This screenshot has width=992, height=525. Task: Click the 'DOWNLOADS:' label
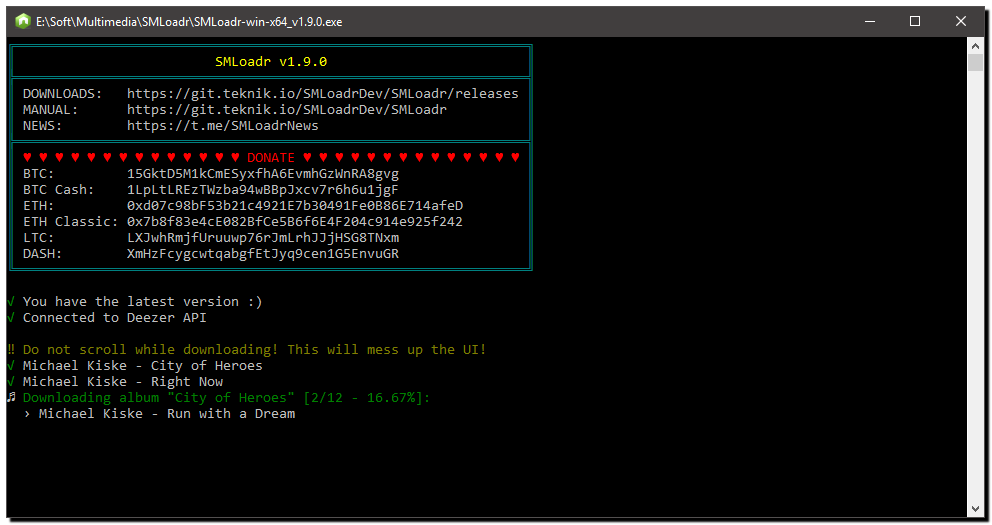coord(62,94)
